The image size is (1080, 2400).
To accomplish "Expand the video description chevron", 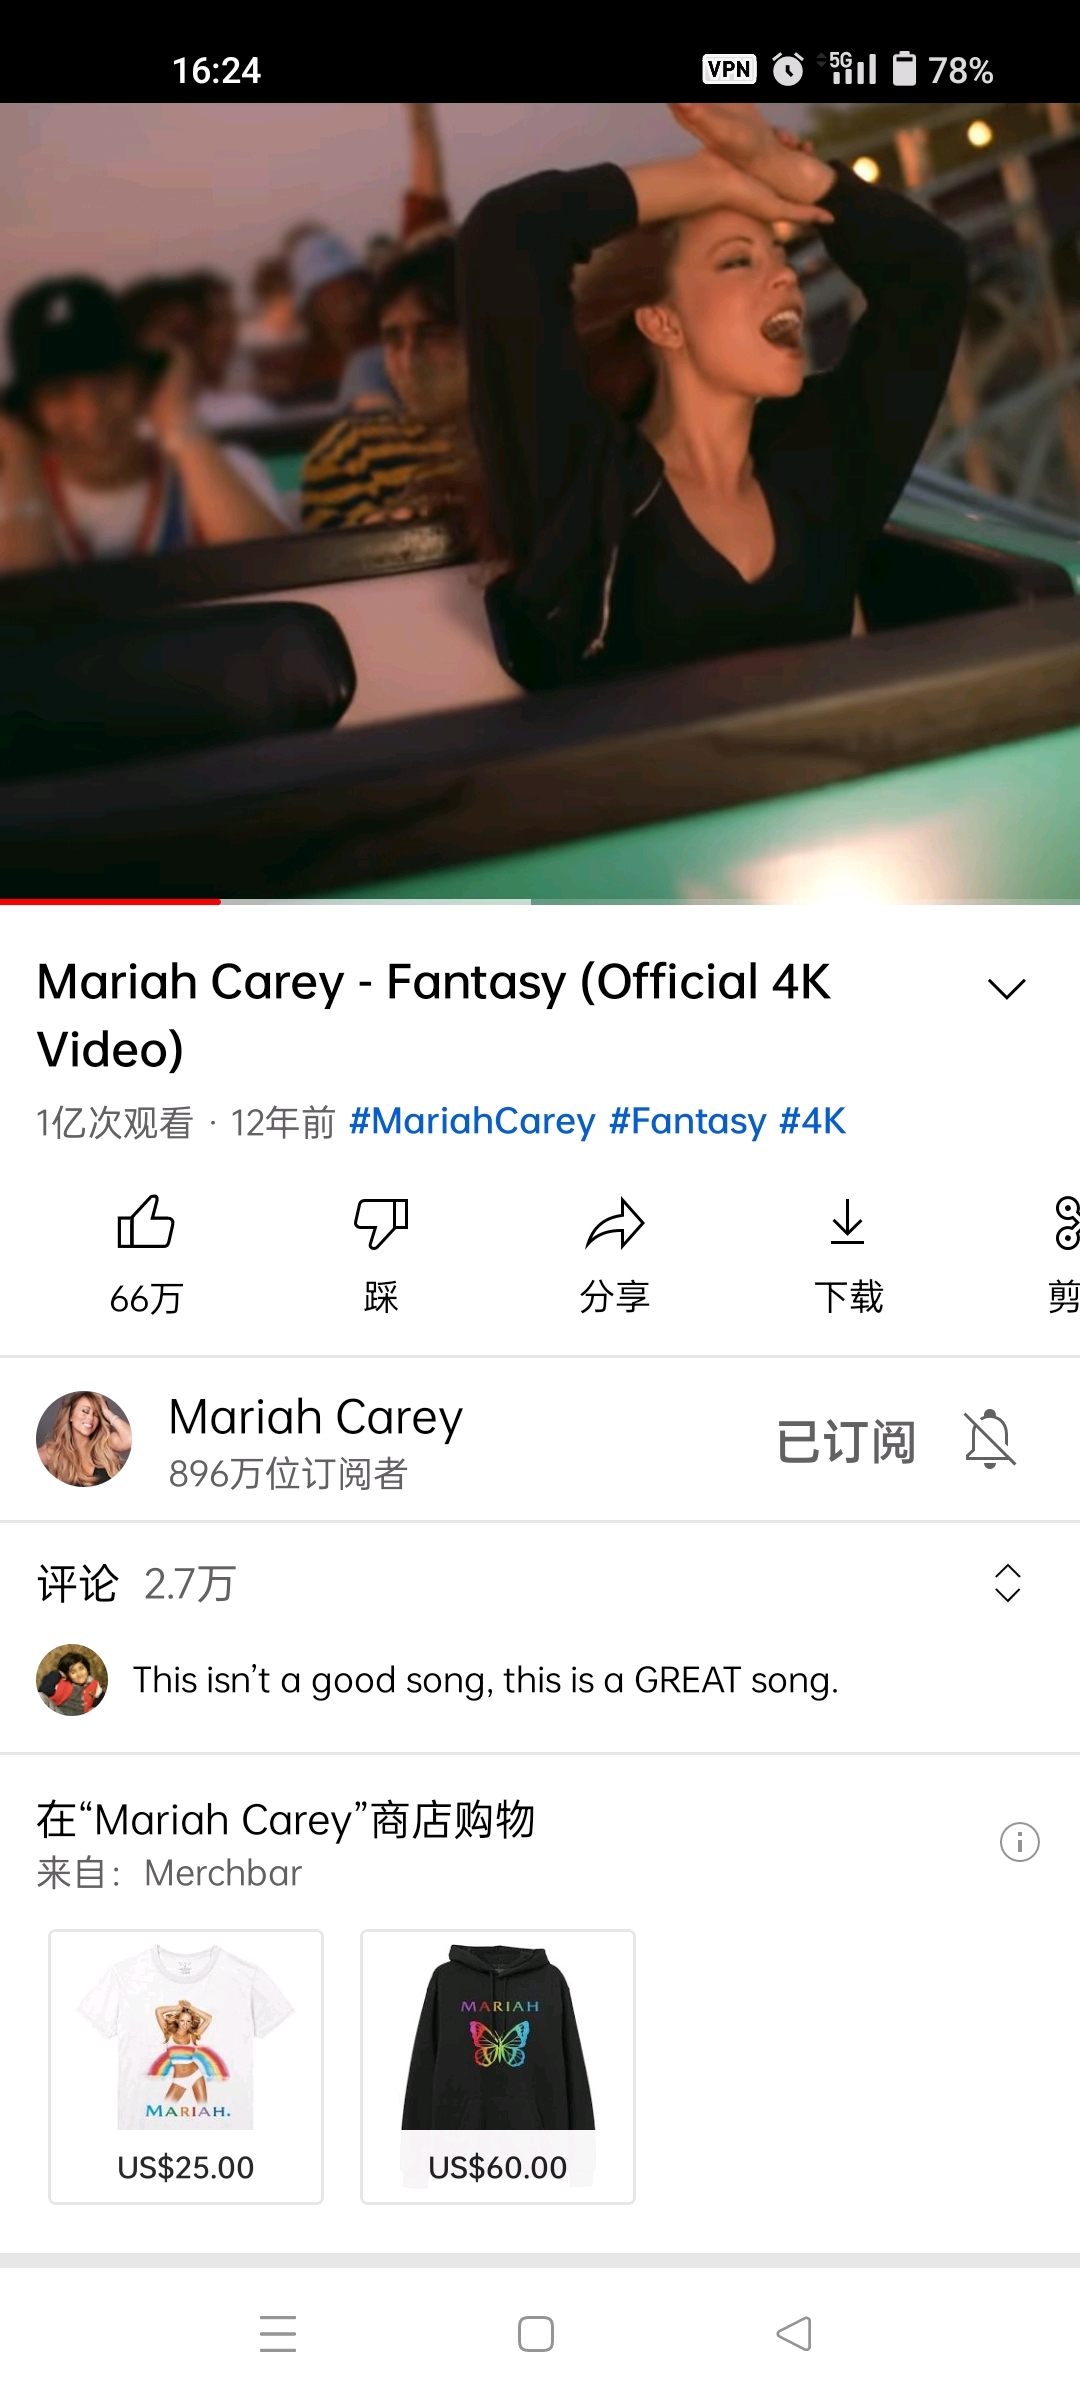I will tap(1007, 988).
